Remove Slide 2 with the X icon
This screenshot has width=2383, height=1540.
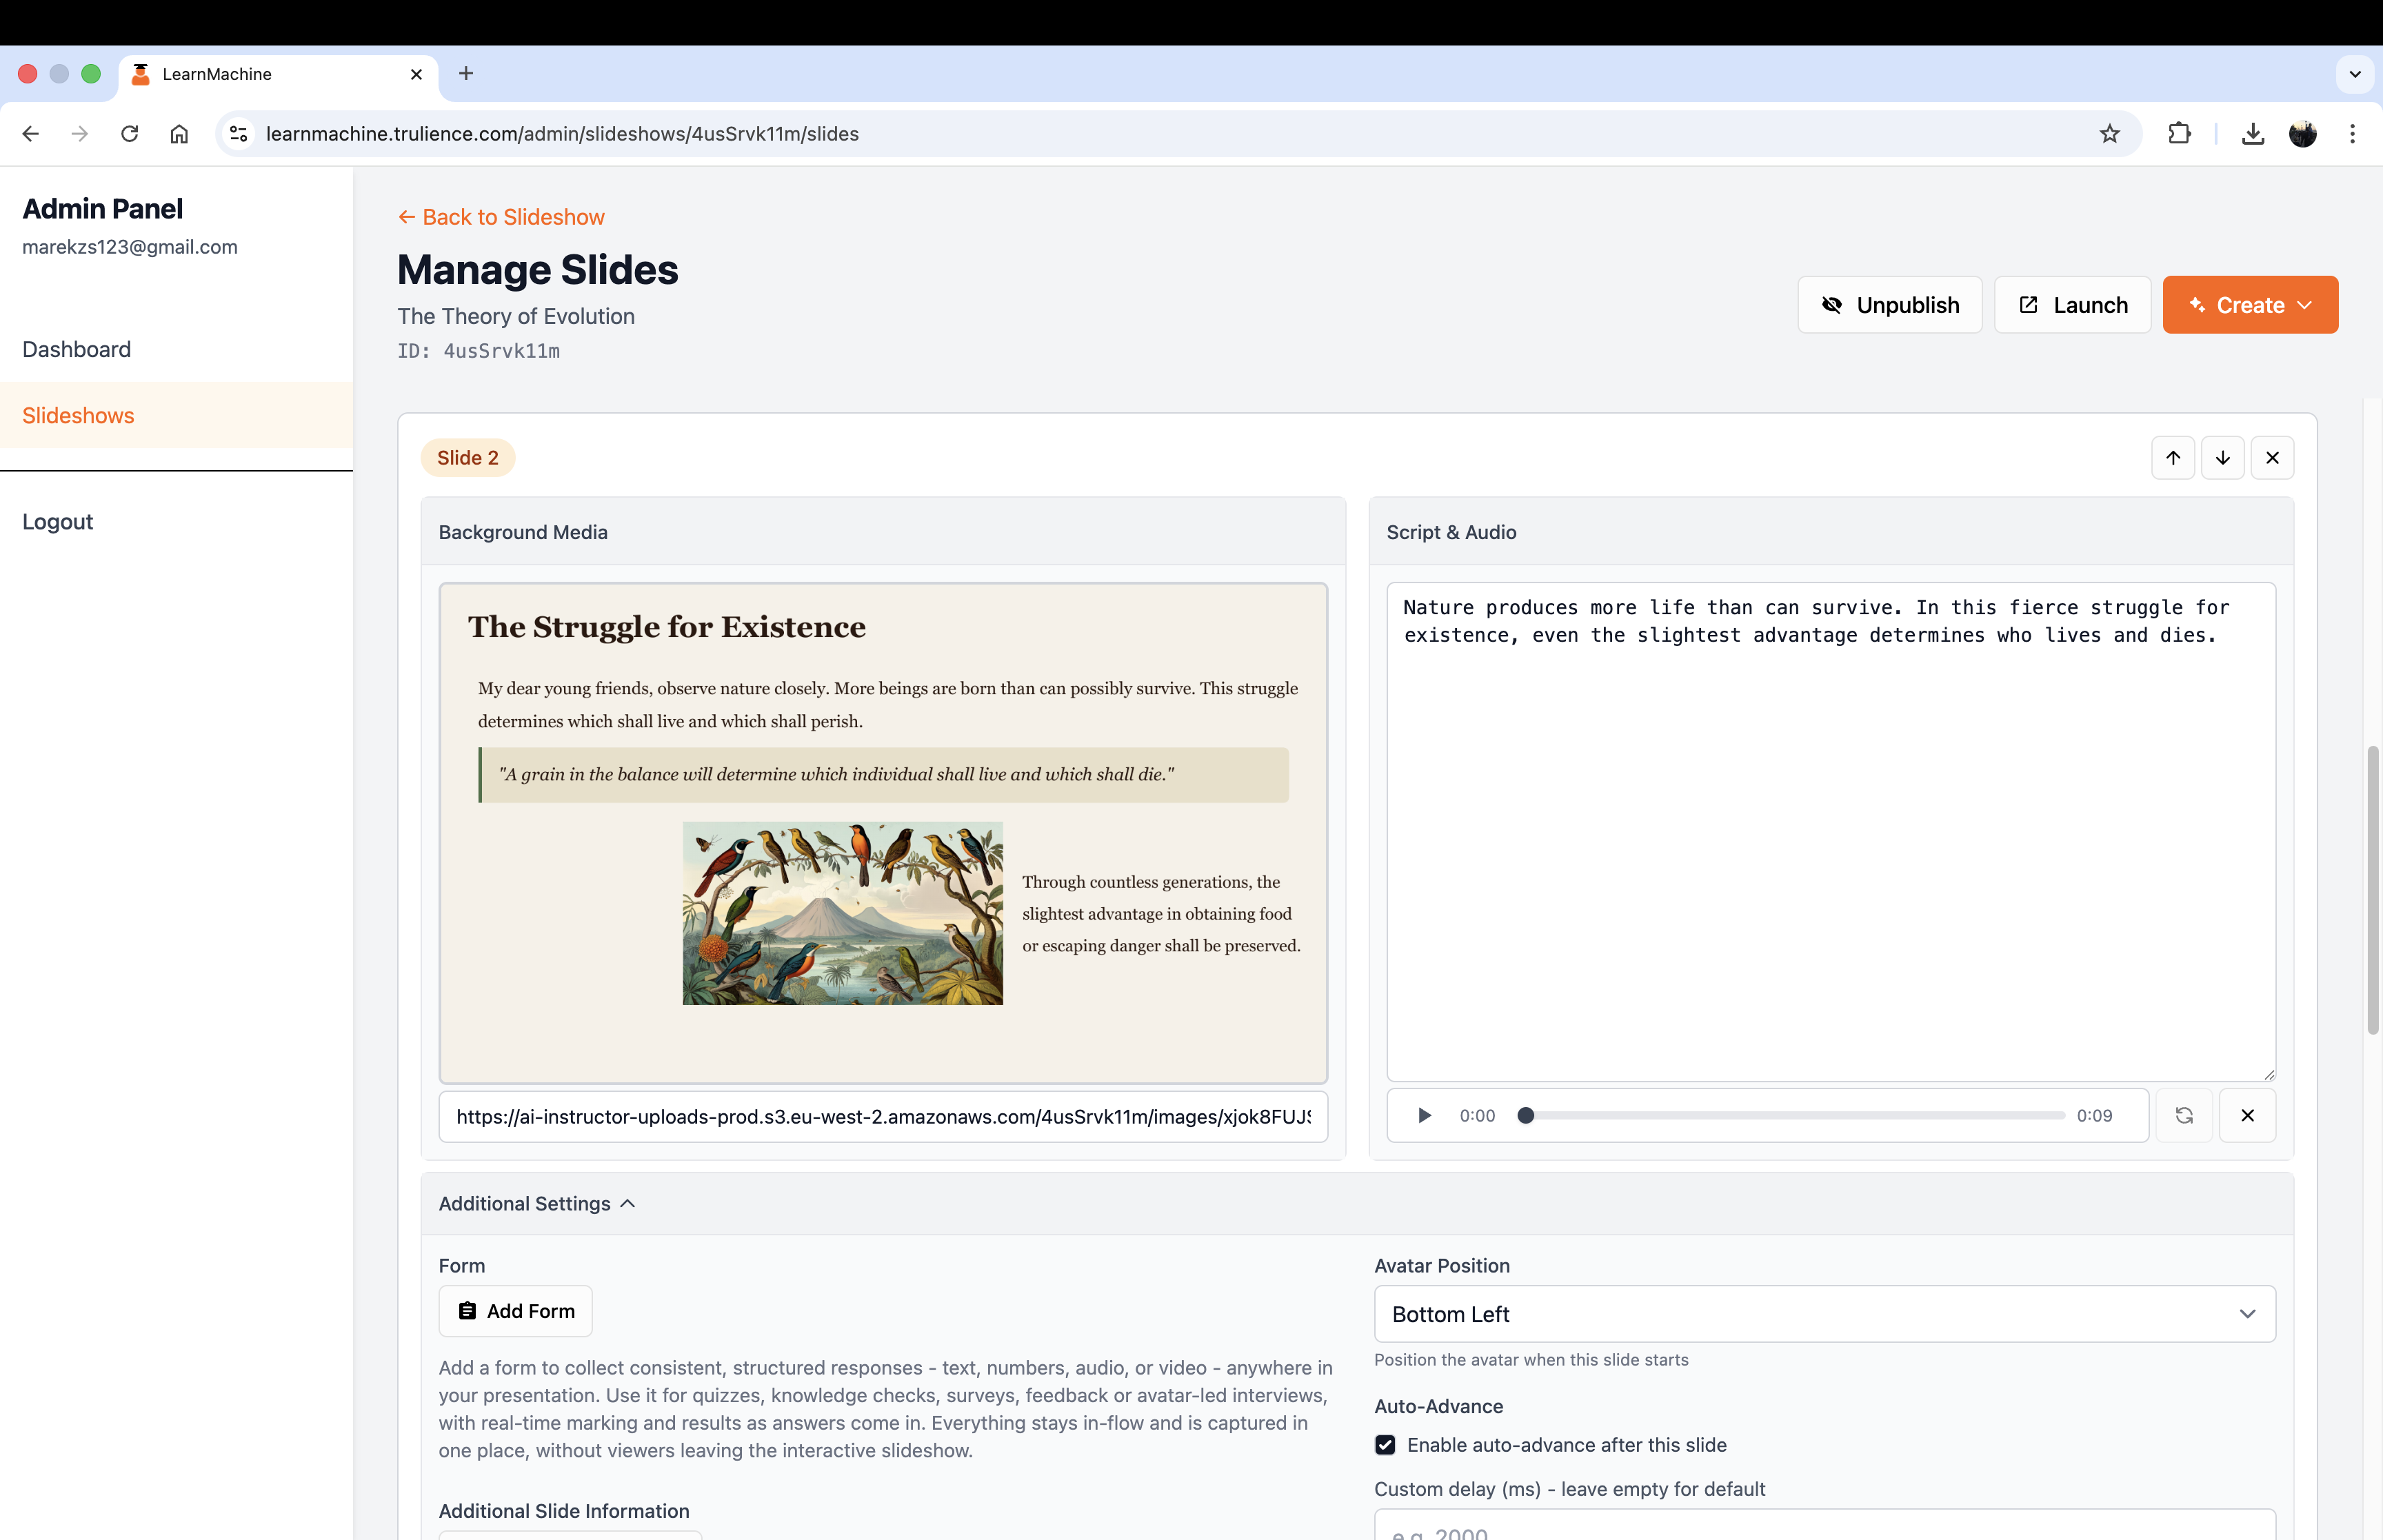(x=2273, y=457)
